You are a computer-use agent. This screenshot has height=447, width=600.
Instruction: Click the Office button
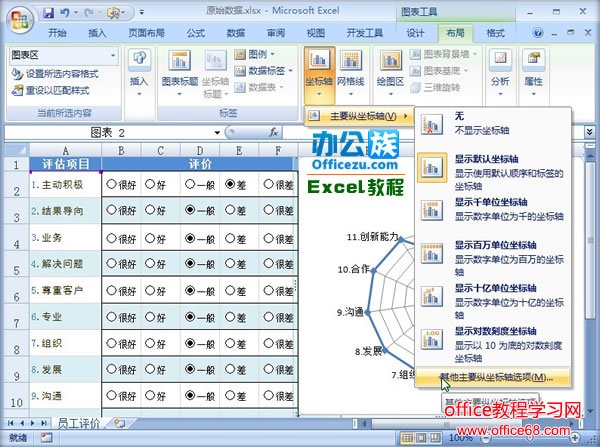[x=20, y=20]
